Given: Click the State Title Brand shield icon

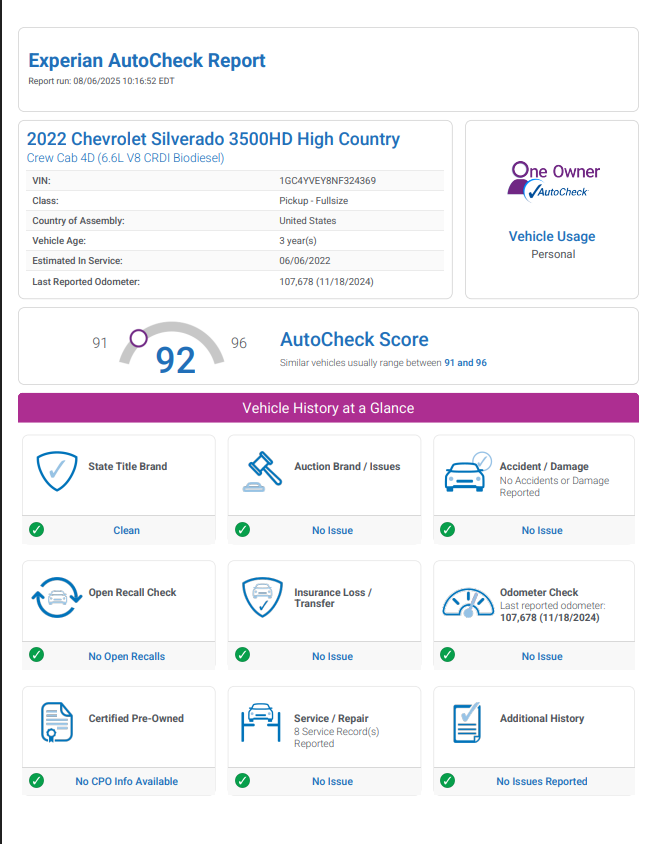Looking at the screenshot, I should click(x=57, y=471).
